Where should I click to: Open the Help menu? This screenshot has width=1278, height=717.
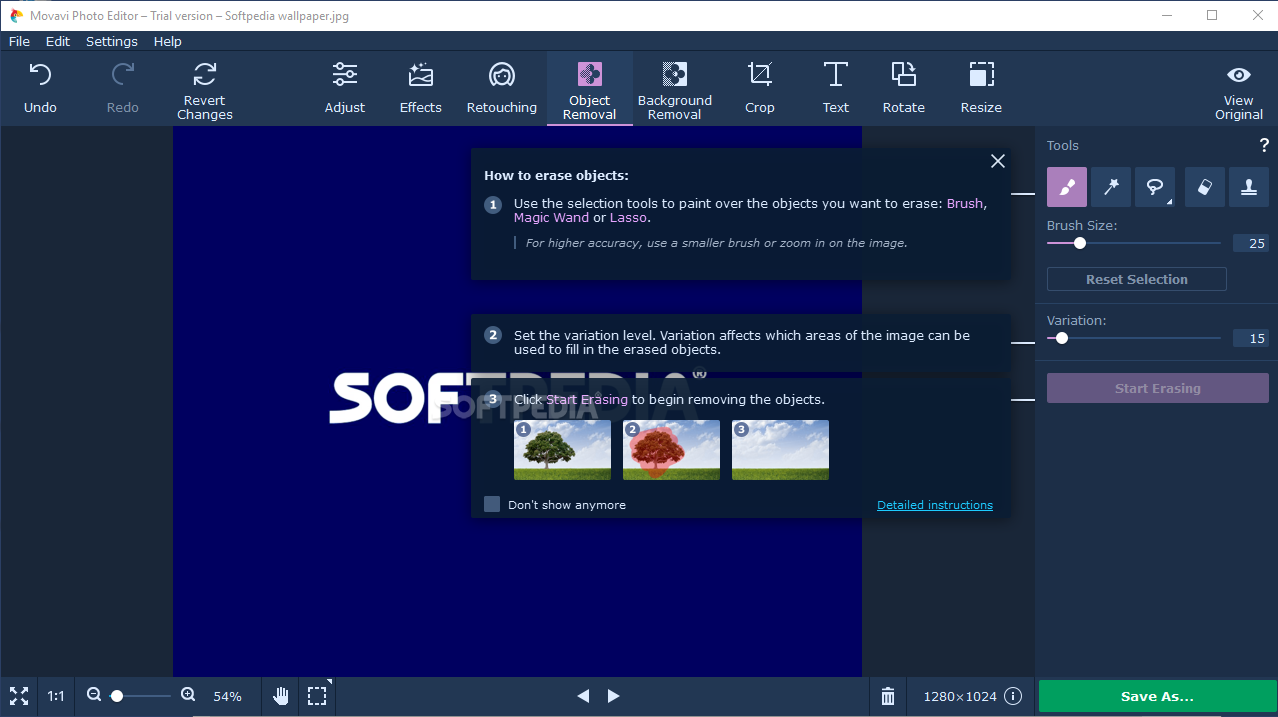click(168, 41)
